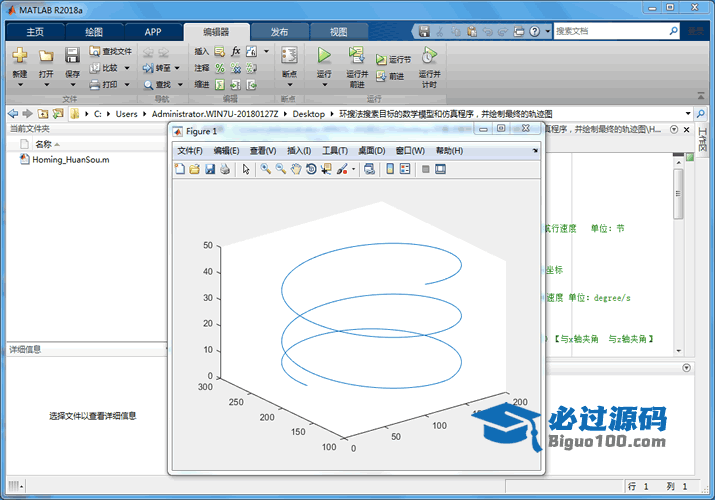Select the Pan hand tool in Figure 1
Viewport: 715px width, 500px height.
click(296, 170)
